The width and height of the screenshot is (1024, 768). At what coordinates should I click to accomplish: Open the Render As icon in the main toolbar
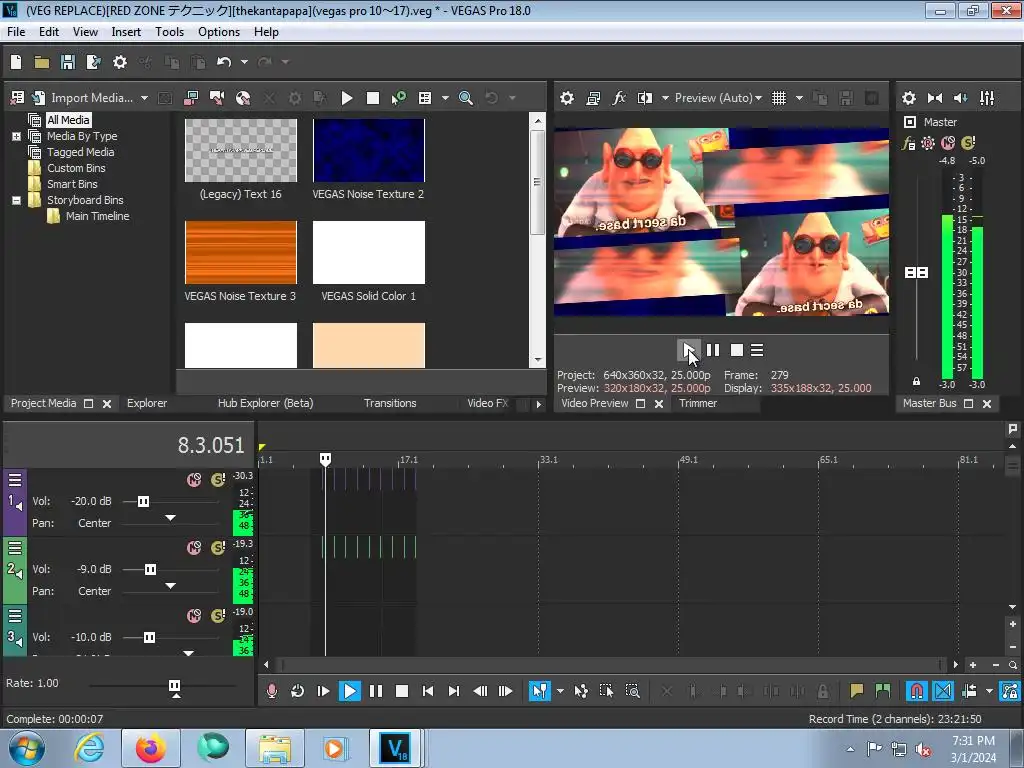point(93,62)
